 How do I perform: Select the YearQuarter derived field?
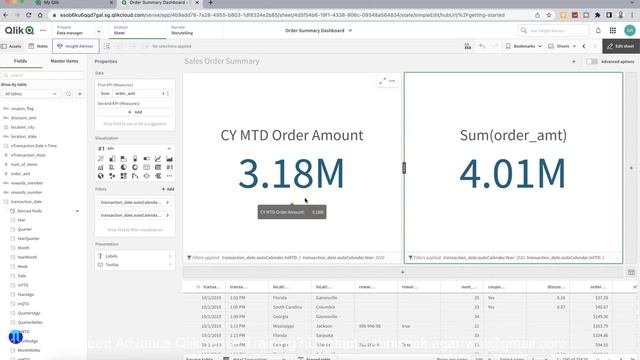point(28,238)
